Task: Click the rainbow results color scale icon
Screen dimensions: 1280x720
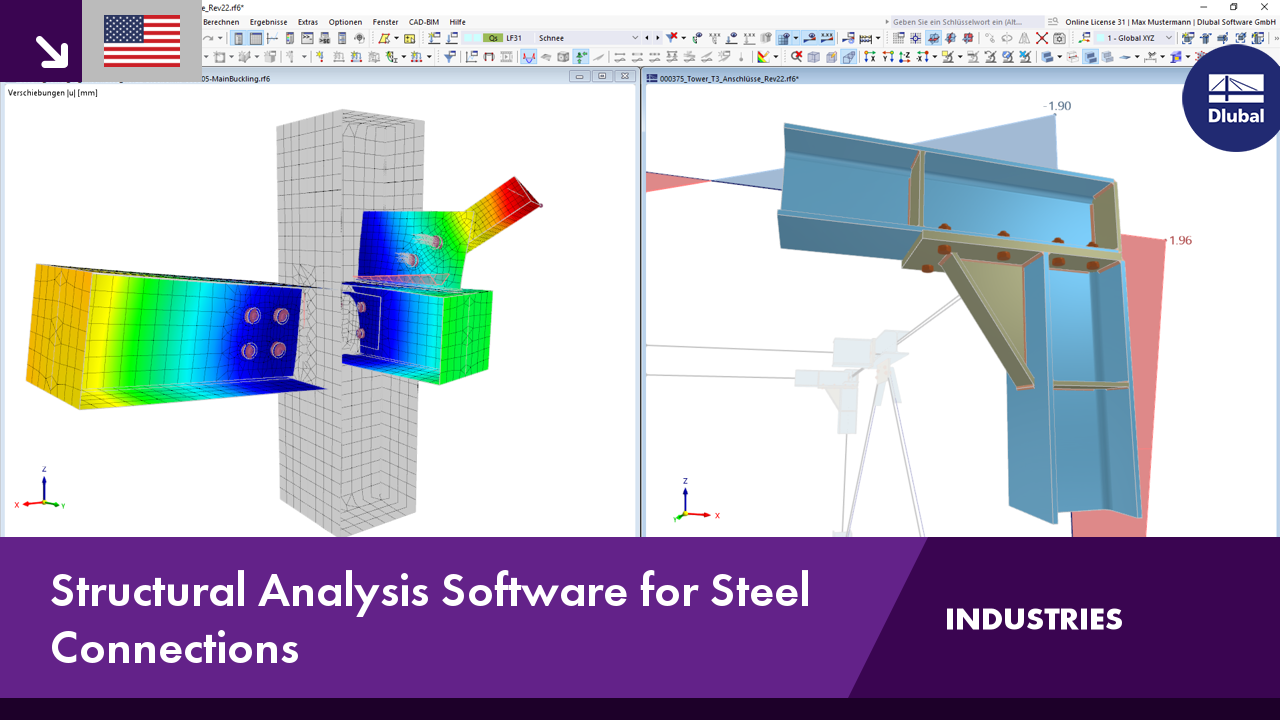Action: pyautogui.click(x=760, y=57)
